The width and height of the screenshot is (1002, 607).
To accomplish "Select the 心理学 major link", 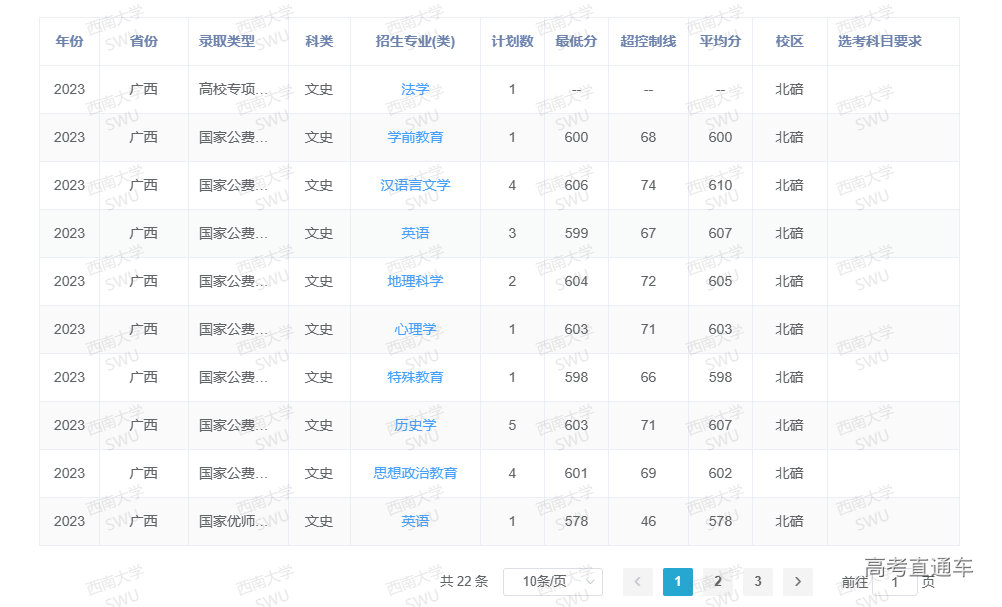I will (415, 329).
